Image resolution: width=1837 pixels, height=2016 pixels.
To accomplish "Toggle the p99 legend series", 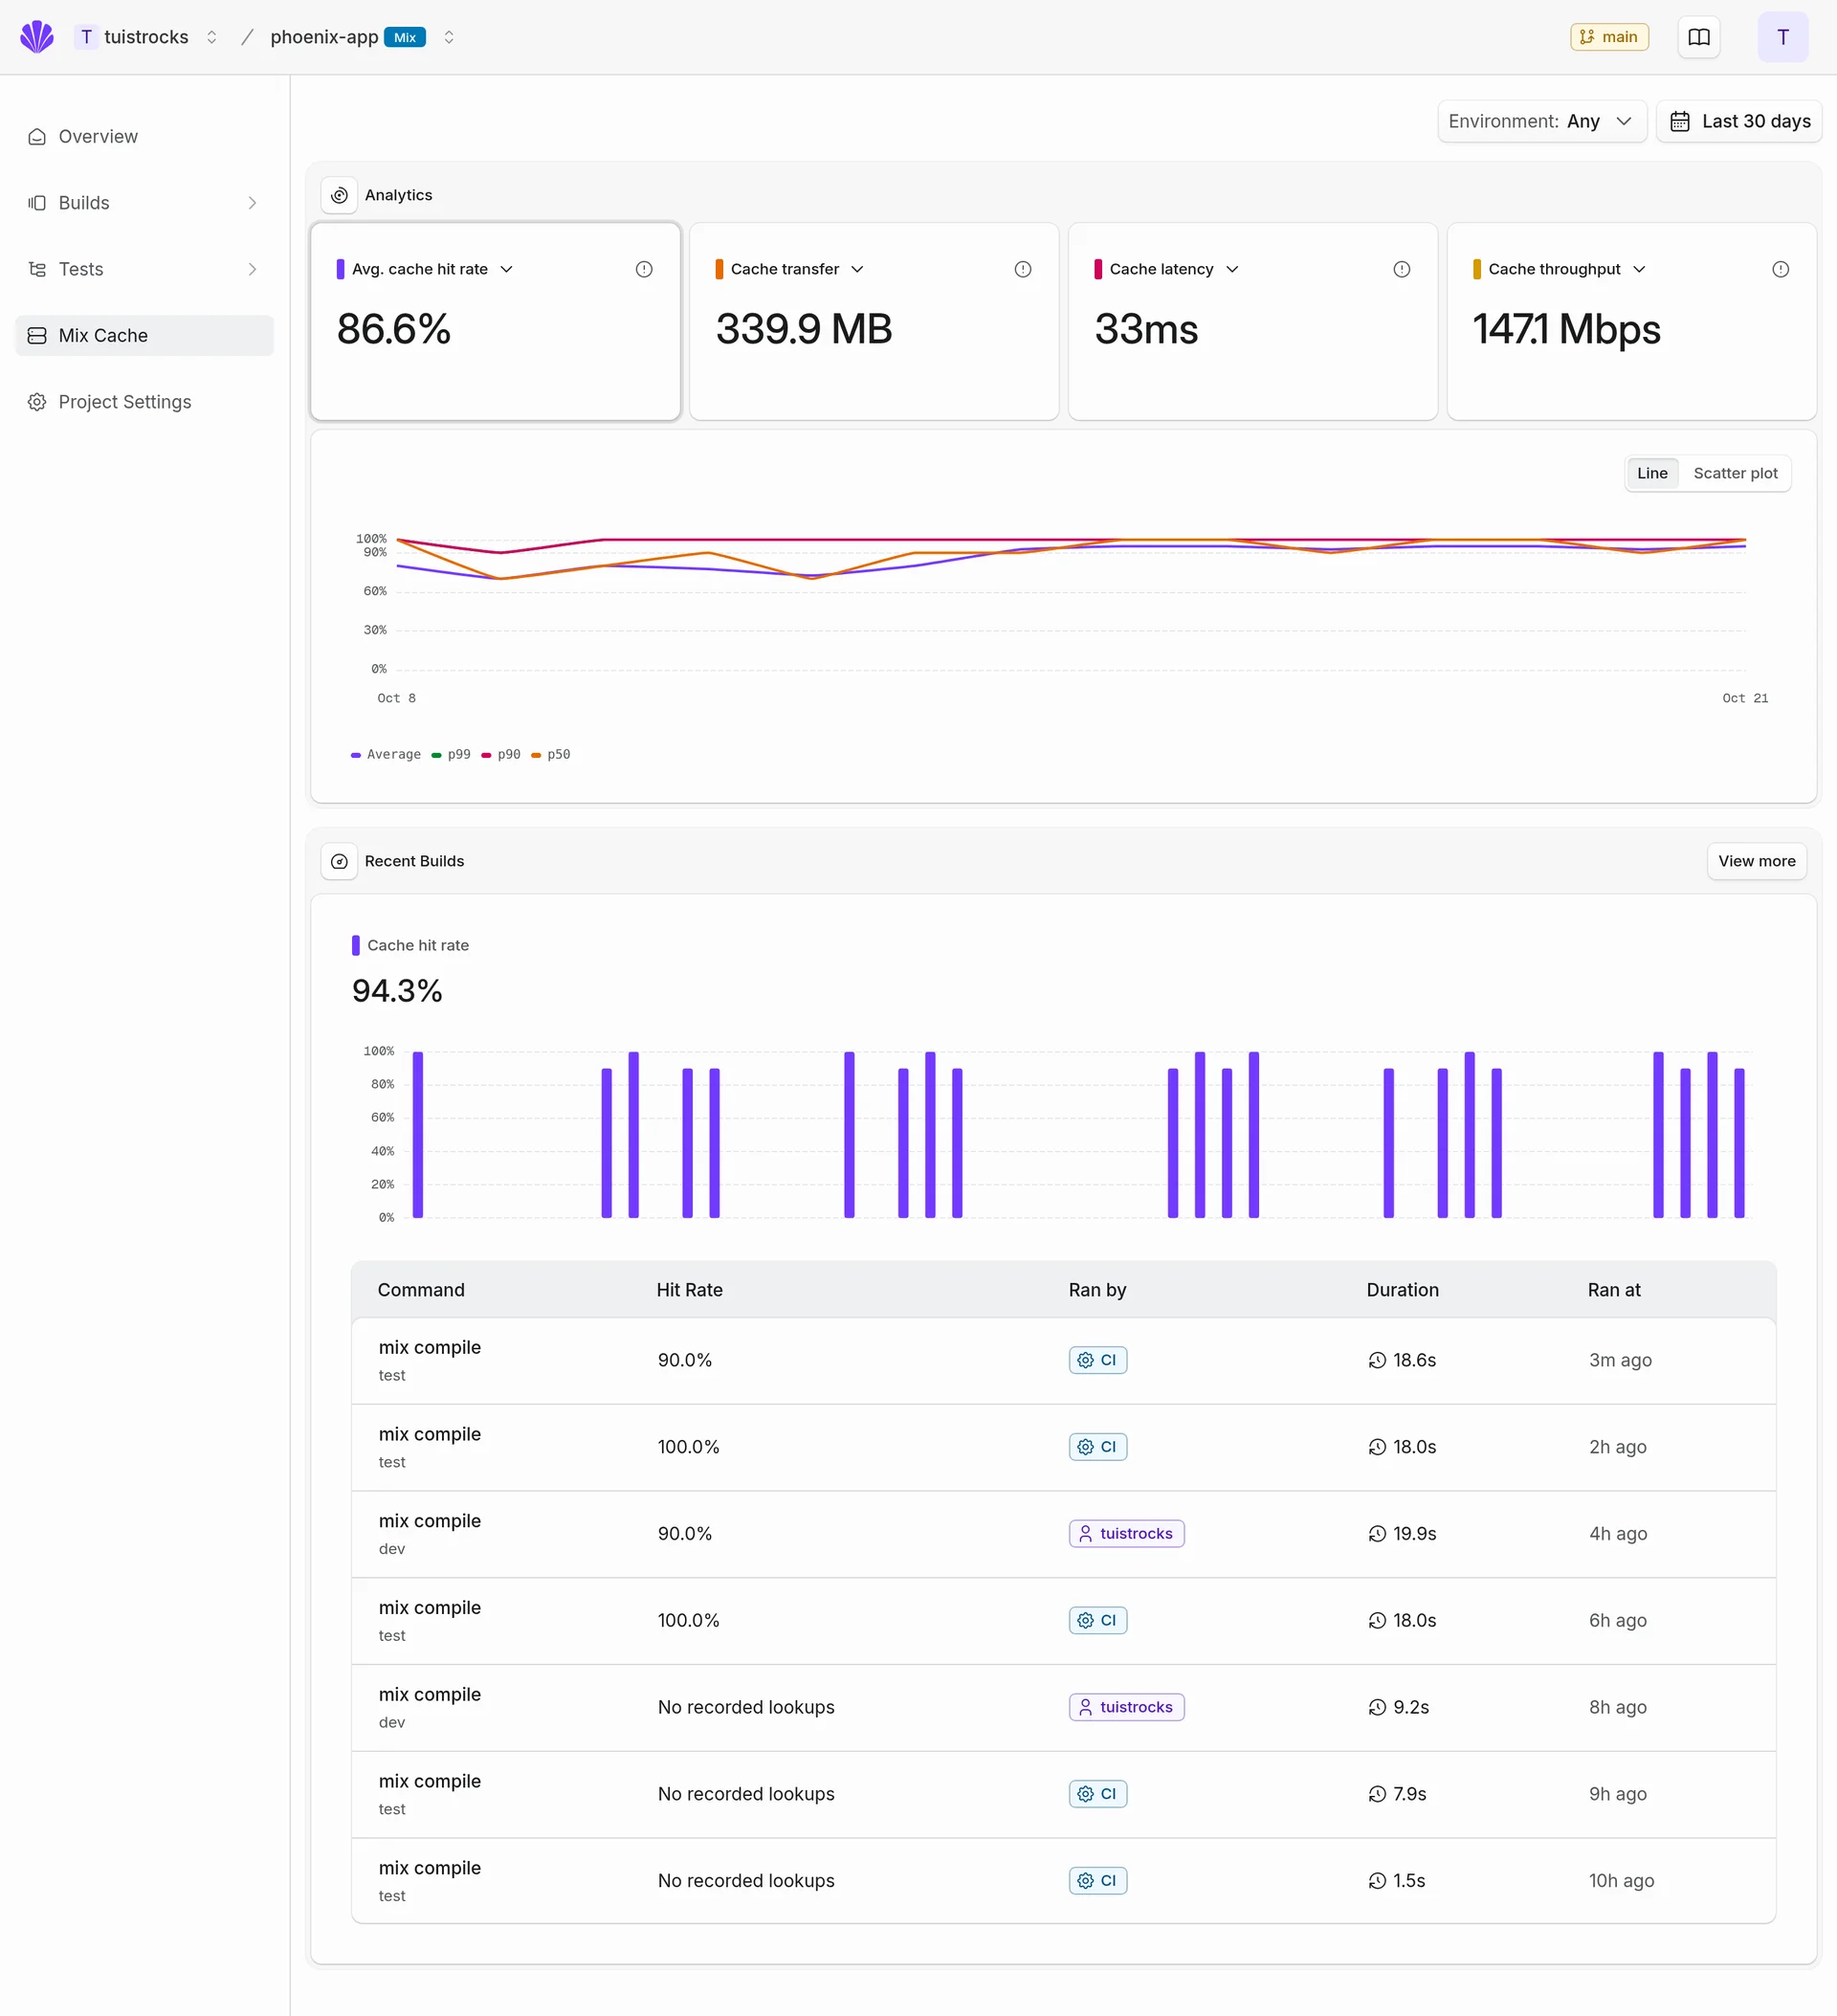I will 451,755.
